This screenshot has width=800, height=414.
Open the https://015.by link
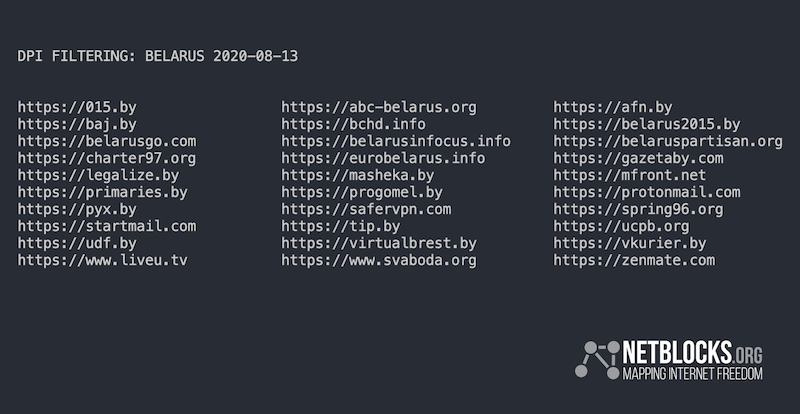click(x=77, y=107)
